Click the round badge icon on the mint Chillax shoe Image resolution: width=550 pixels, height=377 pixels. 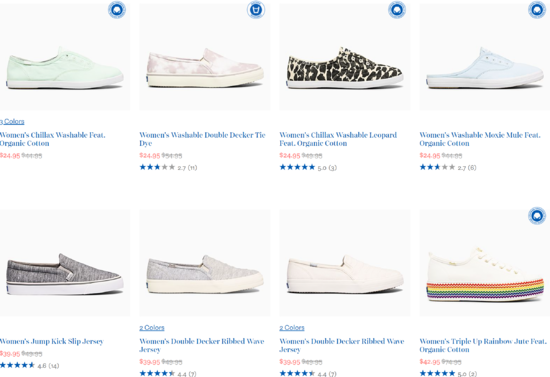pyautogui.click(x=117, y=10)
